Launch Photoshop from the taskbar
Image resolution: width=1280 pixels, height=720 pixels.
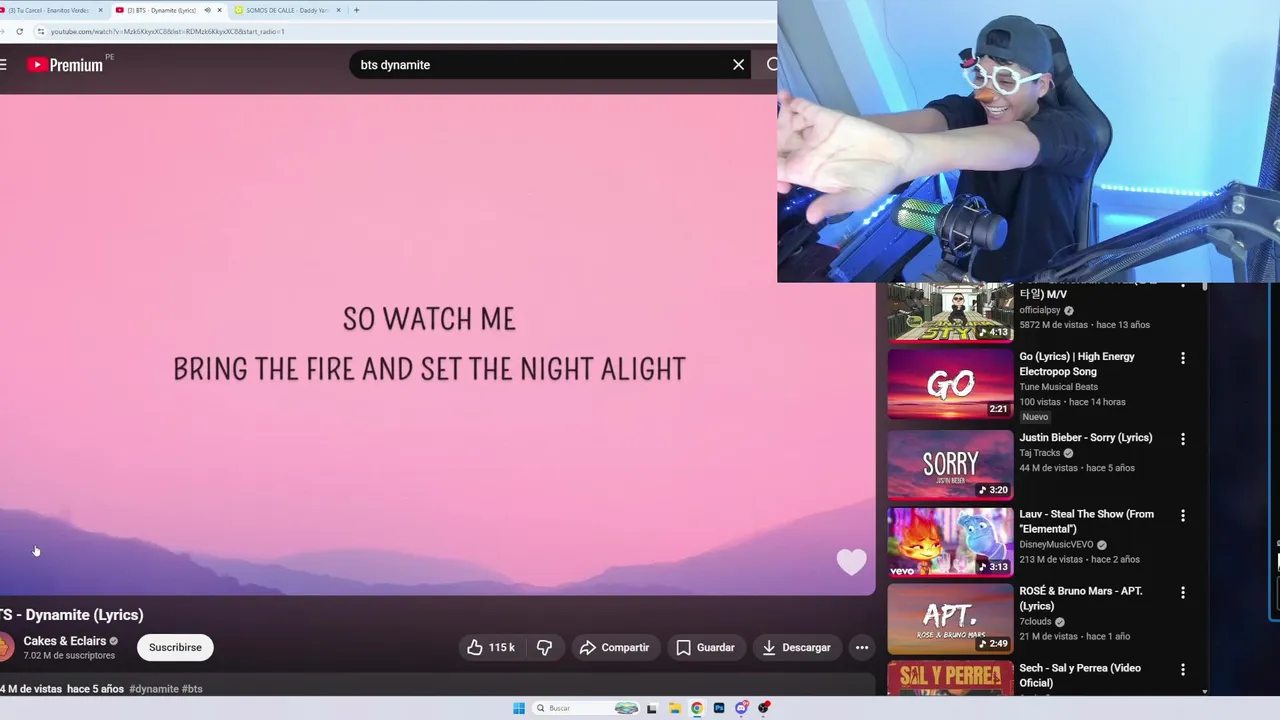pyautogui.click(x=719, y=708)
